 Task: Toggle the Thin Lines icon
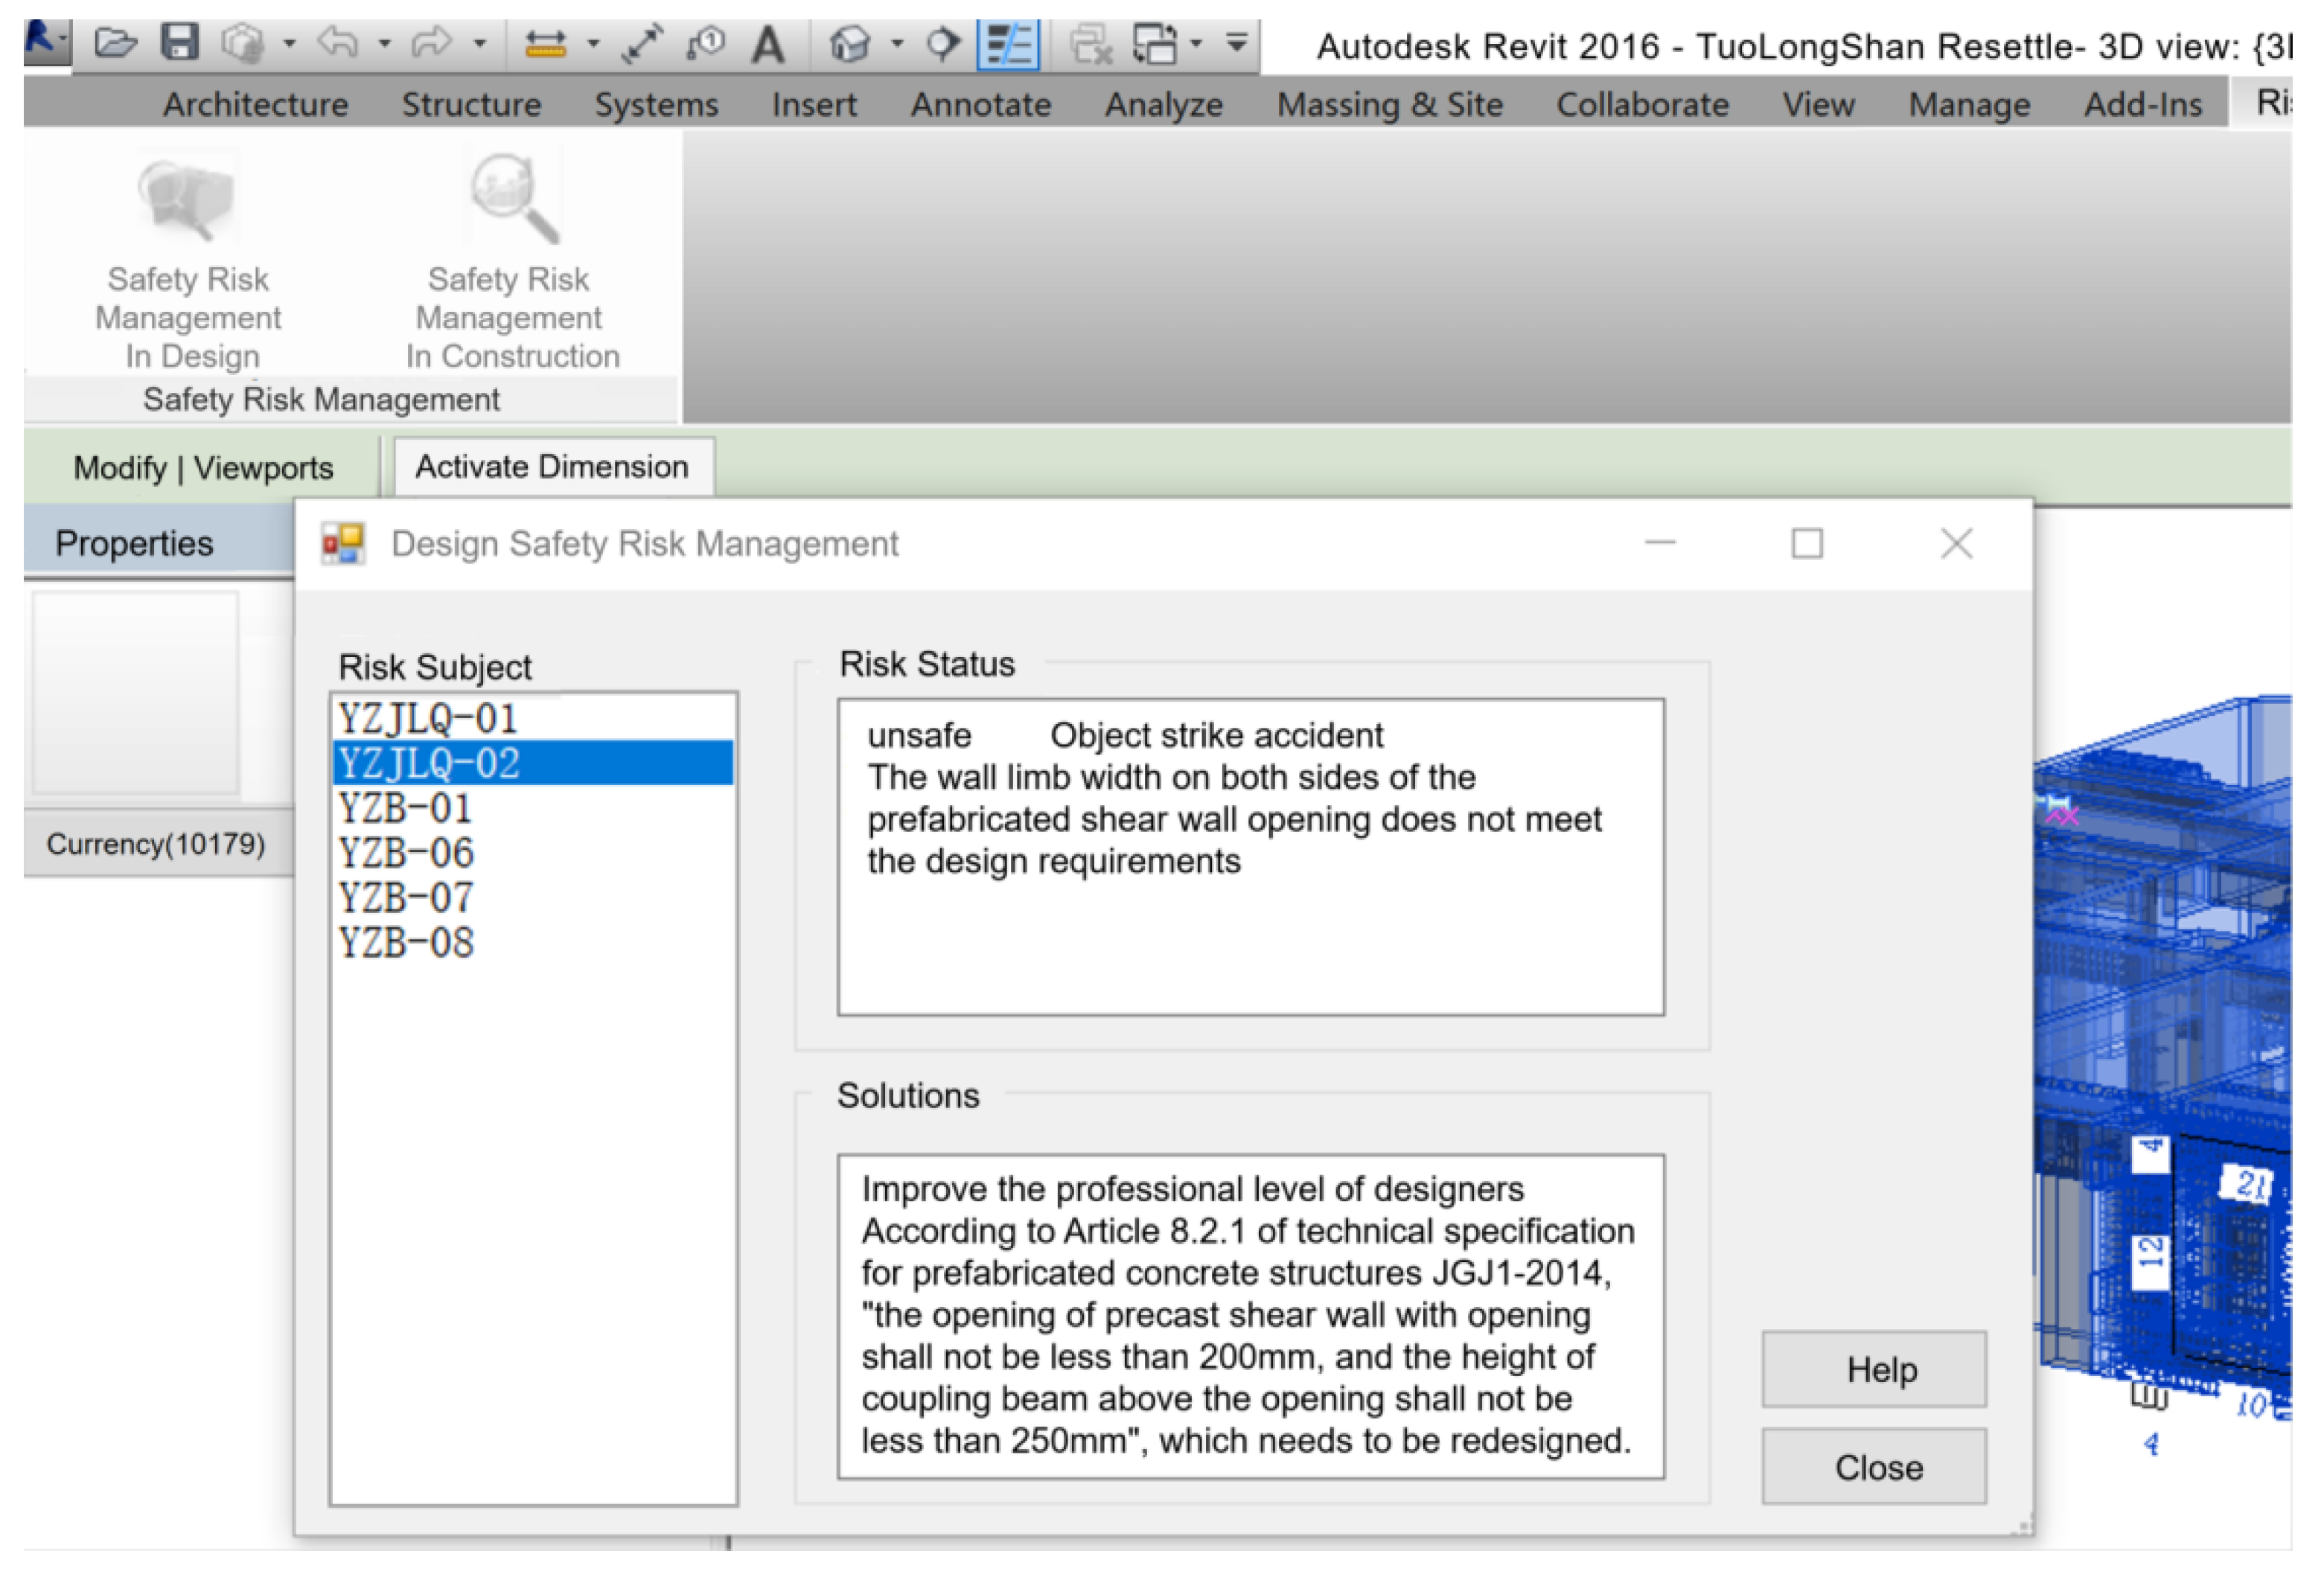coord(1008,44)
